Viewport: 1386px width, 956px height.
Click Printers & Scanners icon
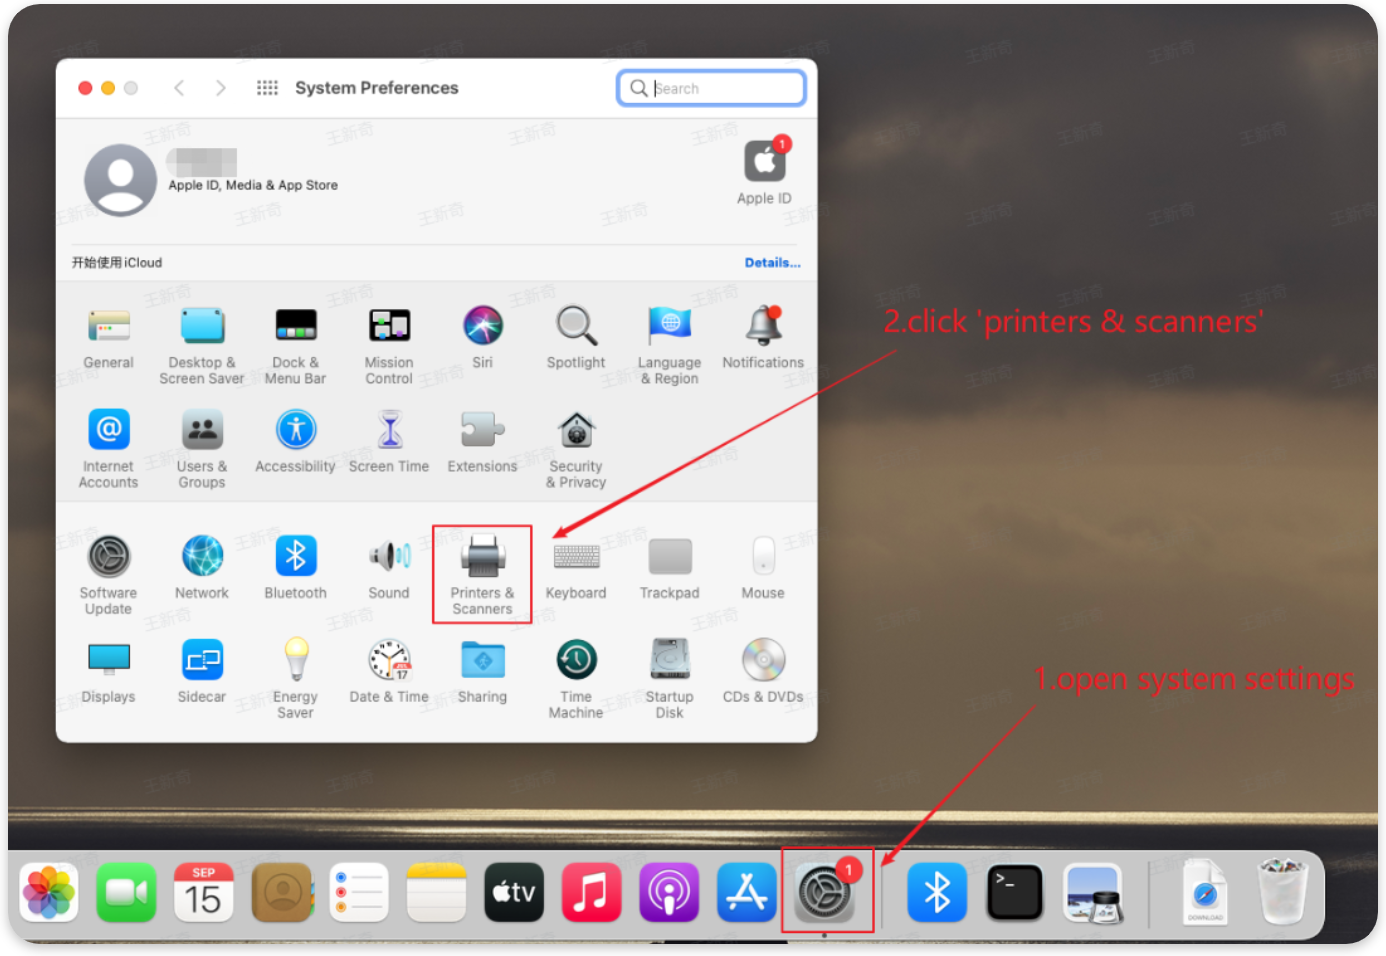[x=483, y=556]
